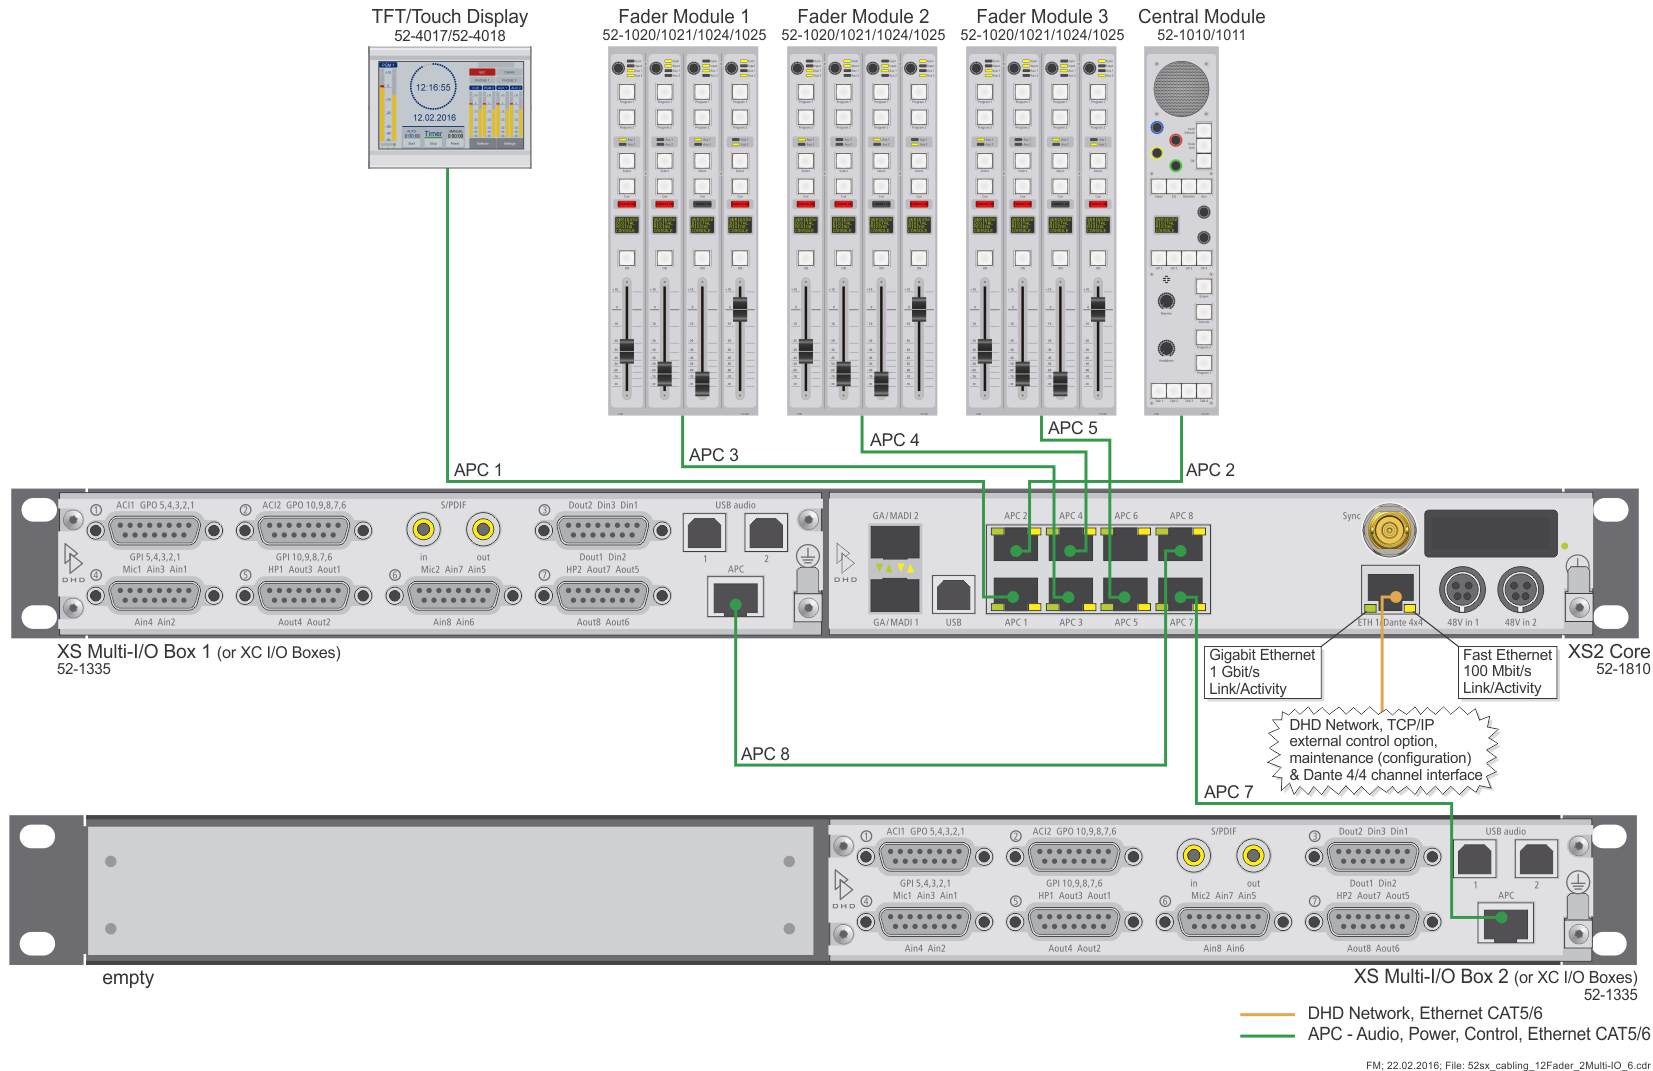The width and height of the screenshot is (1653, 1071).
Task: Select the Sync BNC connector on XS2 Core
Action: point(1390,530)
